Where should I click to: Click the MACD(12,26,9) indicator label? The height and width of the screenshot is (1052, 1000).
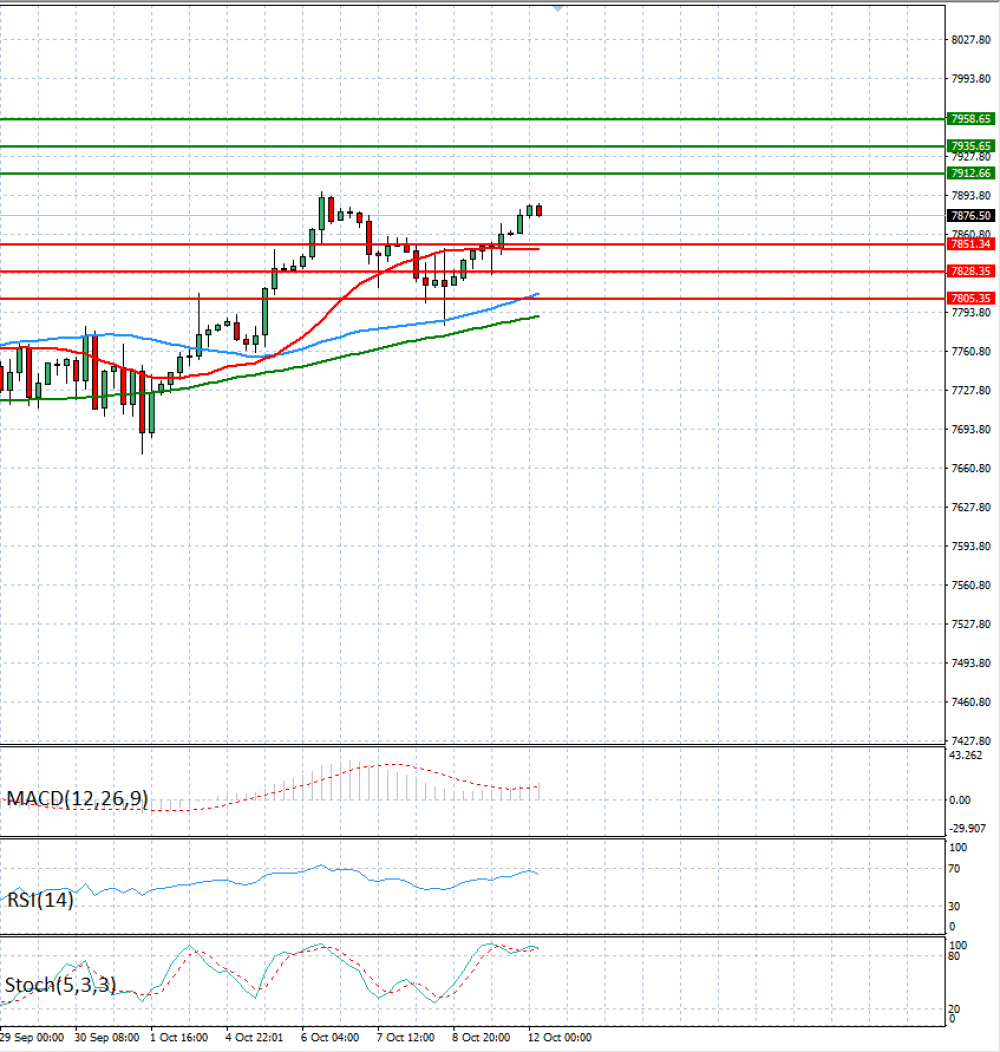[77, 798]
